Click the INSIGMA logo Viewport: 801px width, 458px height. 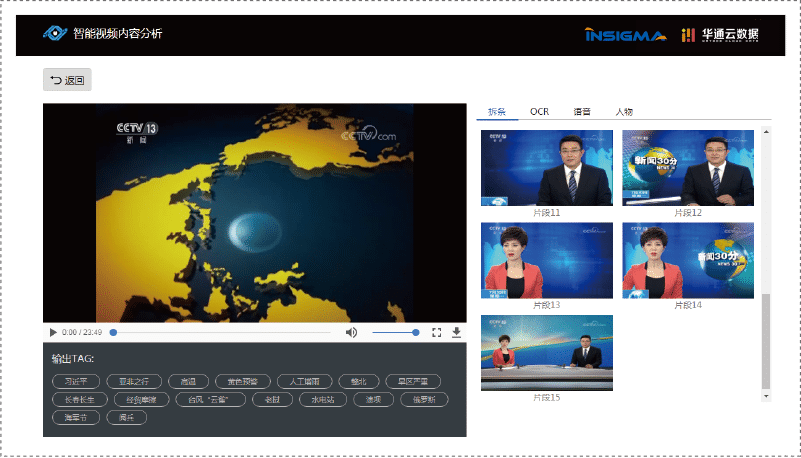click(x=624, y=35)
